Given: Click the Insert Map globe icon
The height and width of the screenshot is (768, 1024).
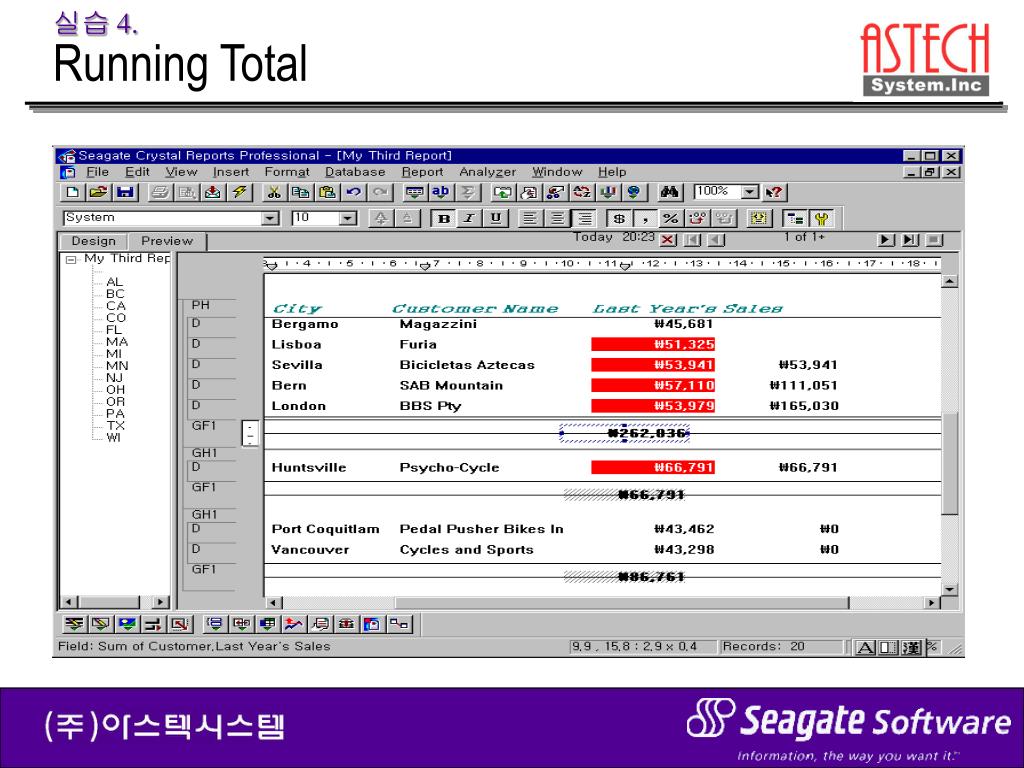Looking at the screenshot, I should coord(634,192).
